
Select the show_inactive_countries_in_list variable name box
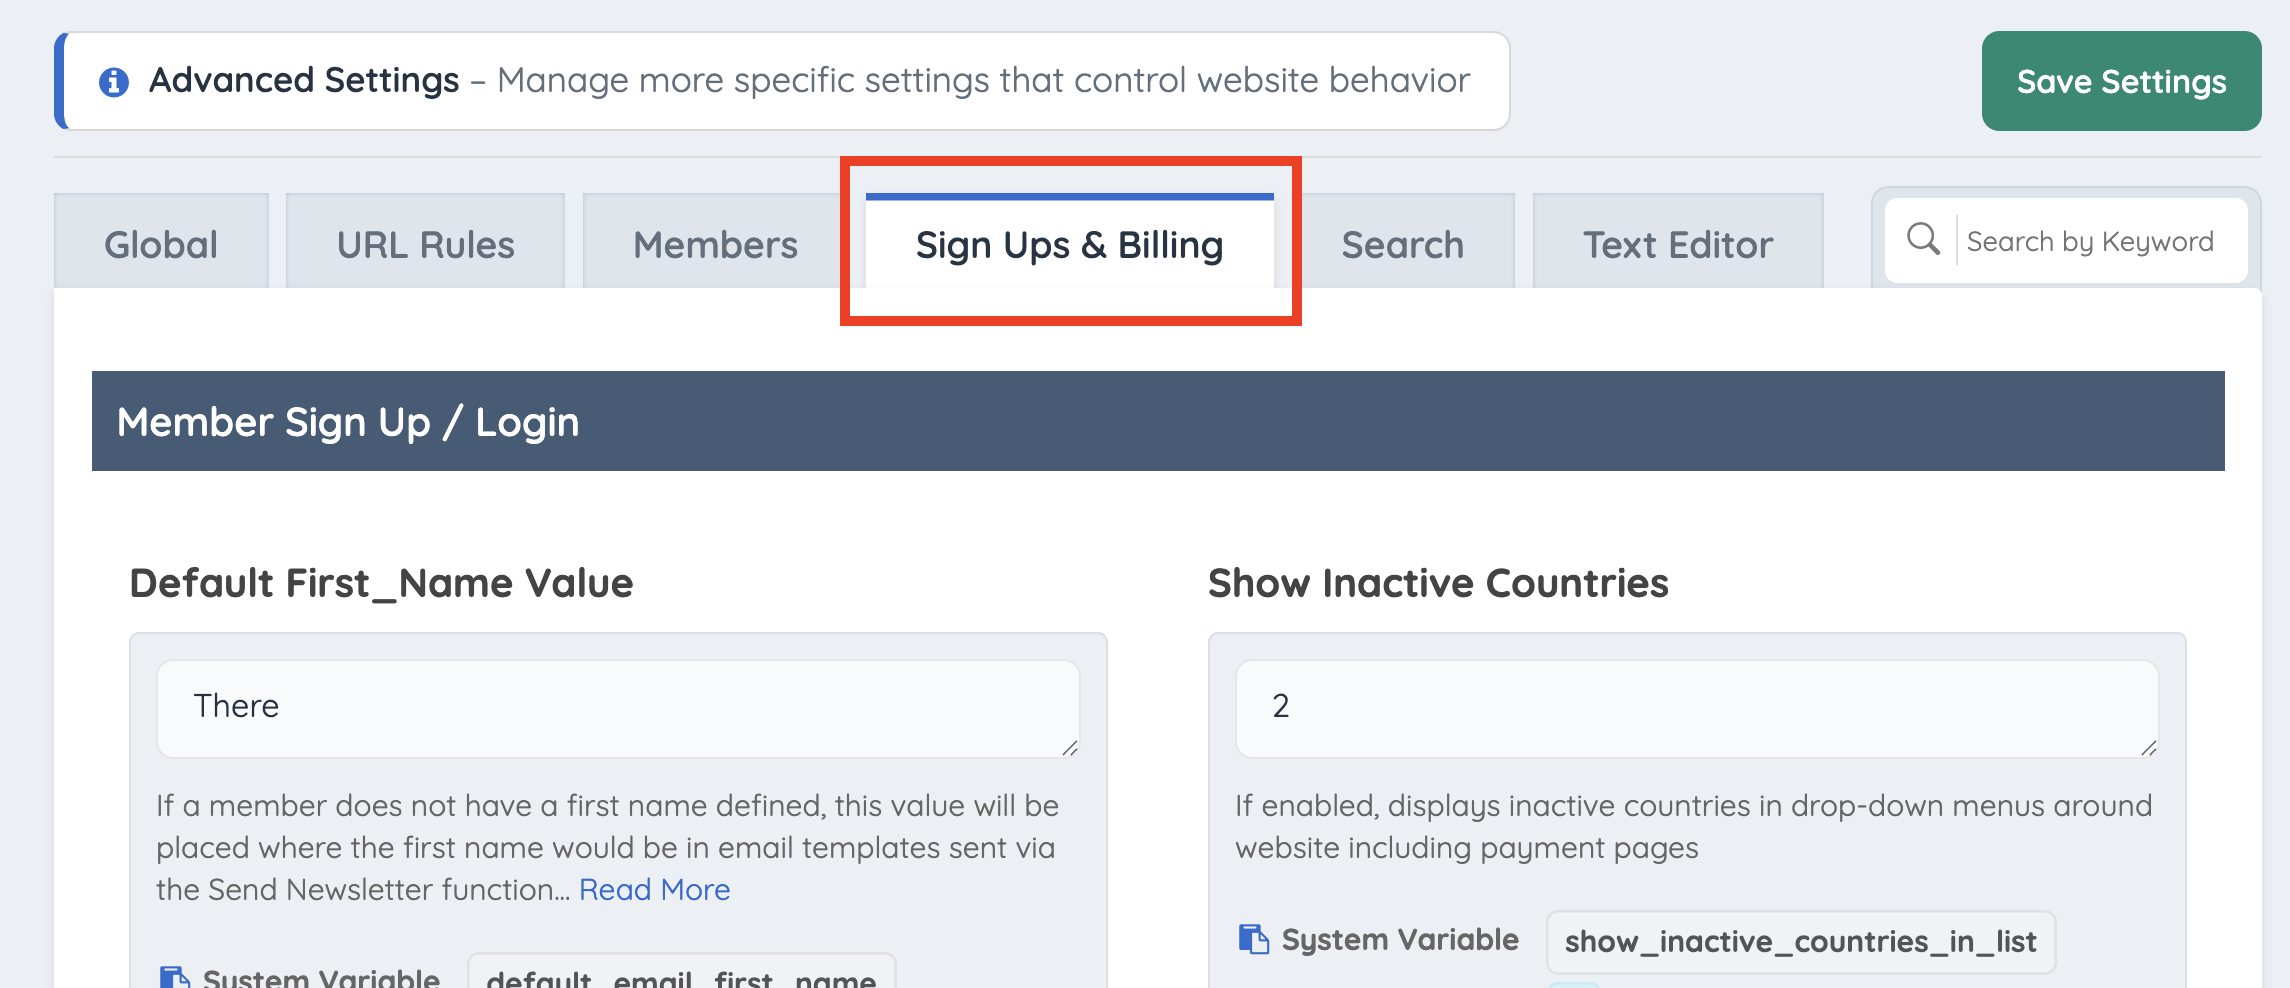click(1800, 941)
